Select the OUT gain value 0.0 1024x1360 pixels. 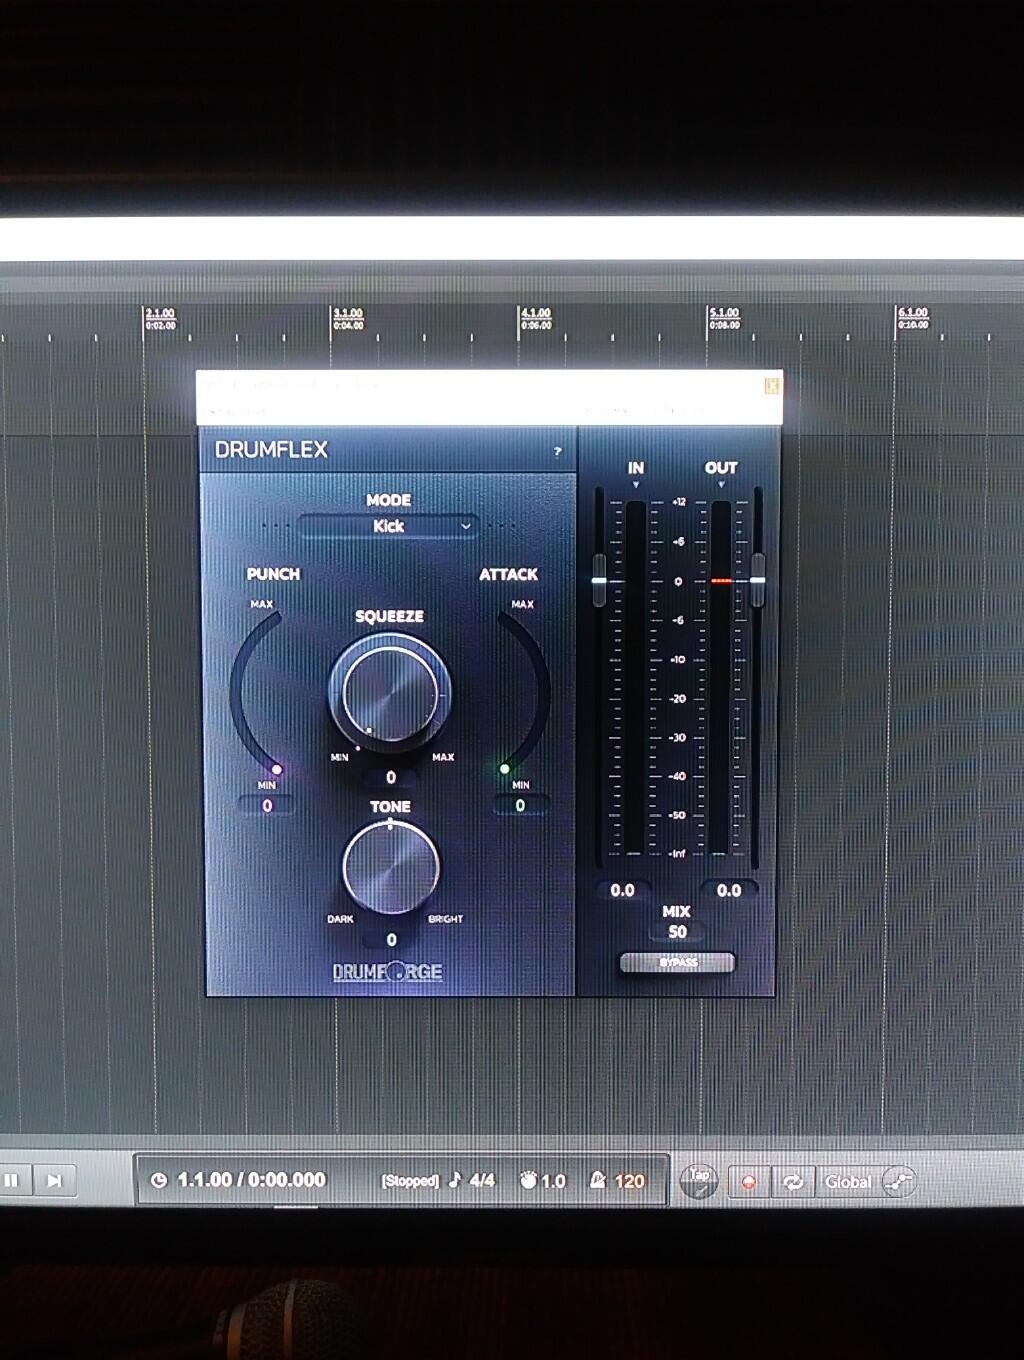click(x=729, y=890)
